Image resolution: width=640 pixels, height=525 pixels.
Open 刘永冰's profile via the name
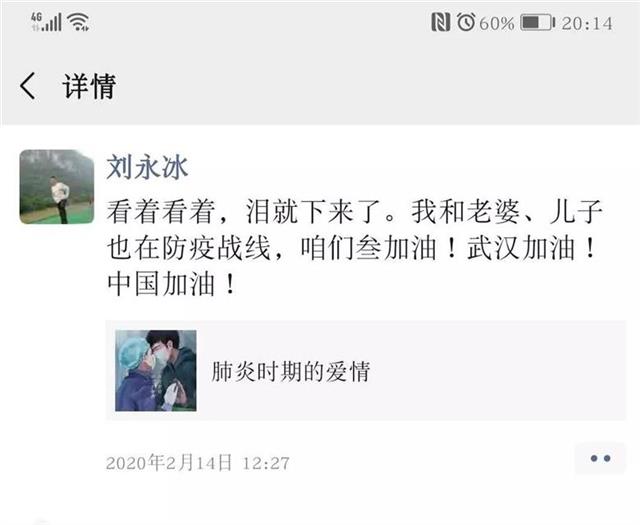[x=147, y=167]
